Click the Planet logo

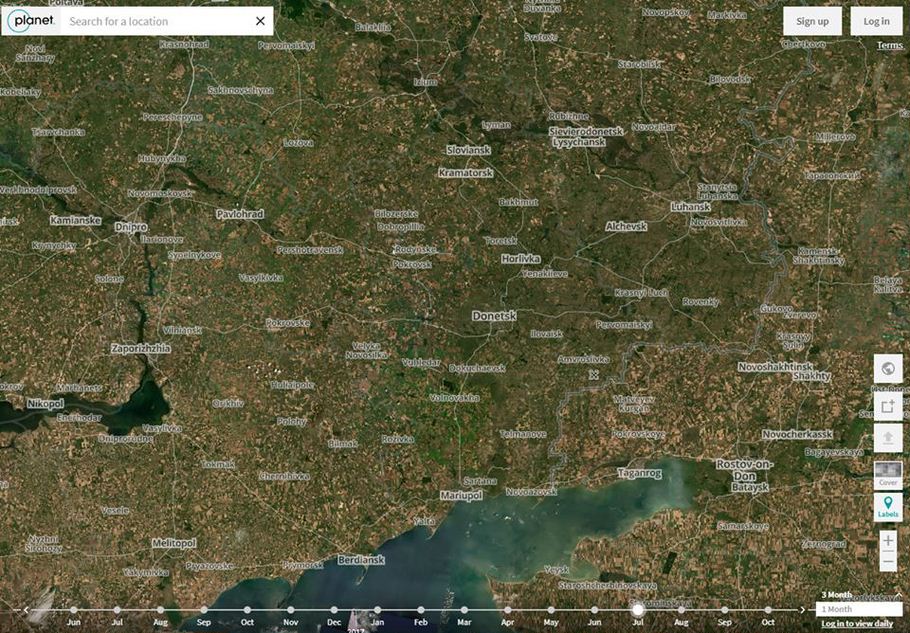[x=31, y=21]
